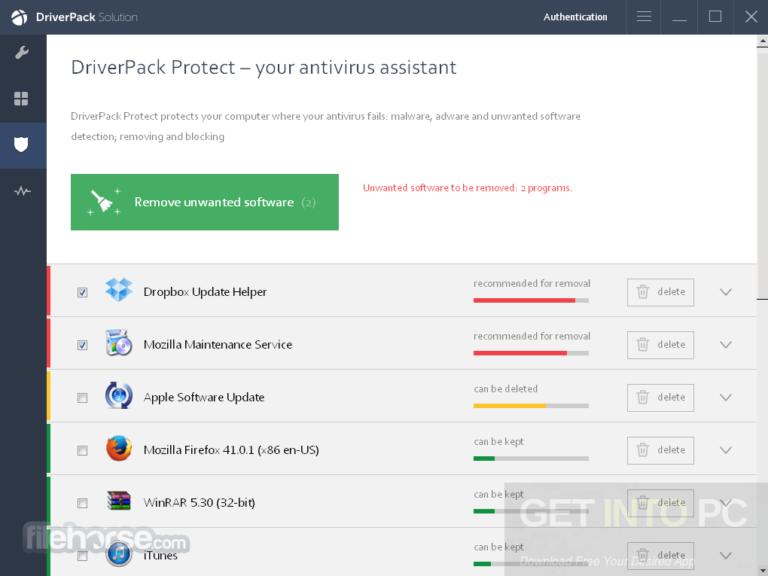Delete Mozilla Maintenance Service
Viewport: 768px width, 576px height.
pyautogui.click(x=660, y=345)
